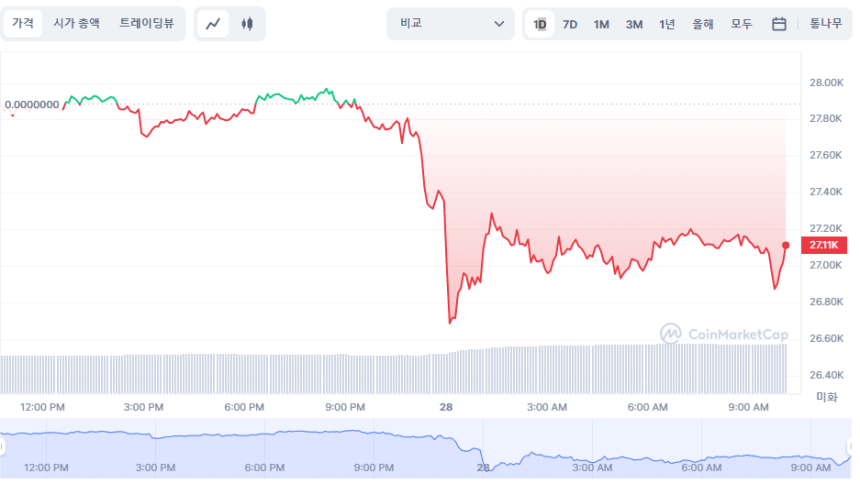Click the CoinMarketCap watermark logo

[x=724, y=334]
